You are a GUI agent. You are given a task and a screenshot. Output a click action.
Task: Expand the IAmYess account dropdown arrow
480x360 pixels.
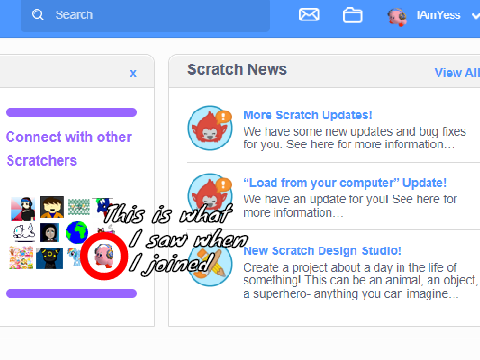[x=476, y=15]
